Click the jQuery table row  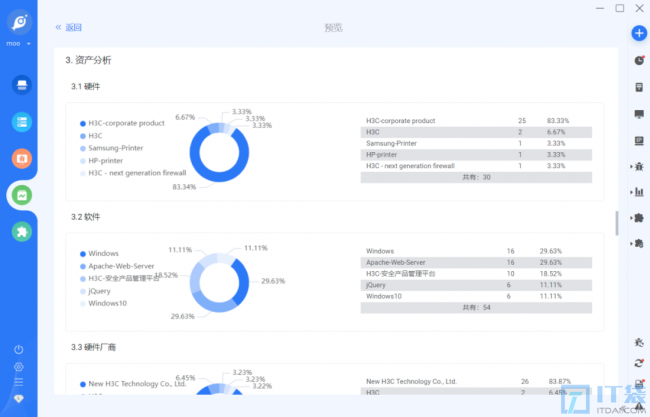pos(476,285)
